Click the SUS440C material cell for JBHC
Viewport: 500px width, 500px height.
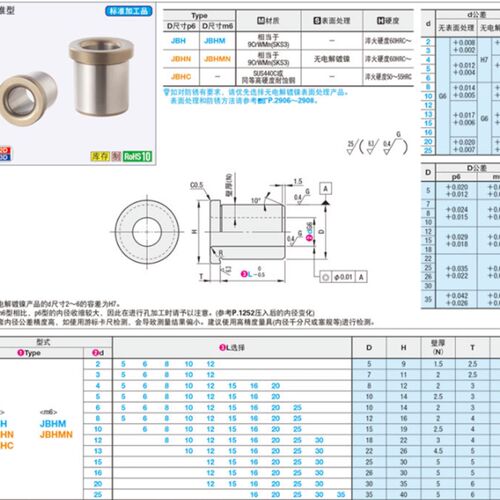pos(268,77)
